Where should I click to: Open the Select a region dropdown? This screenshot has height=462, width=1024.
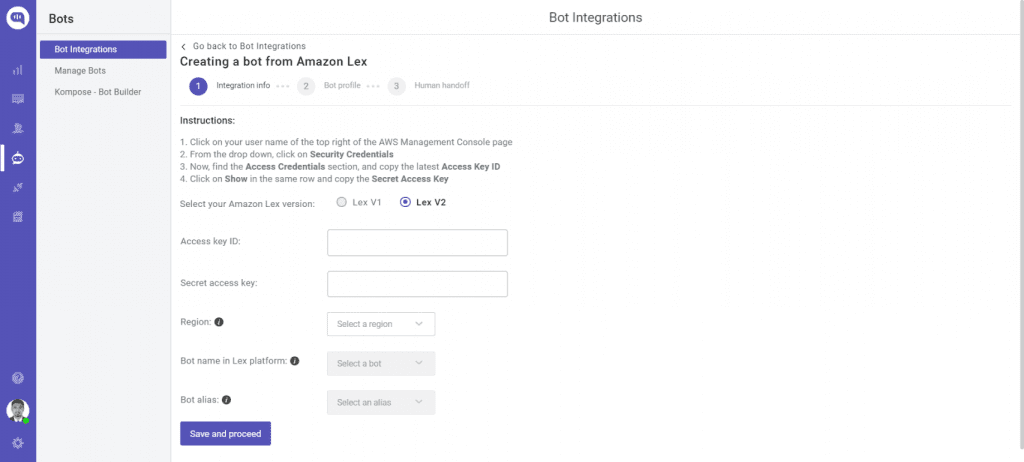381,324
